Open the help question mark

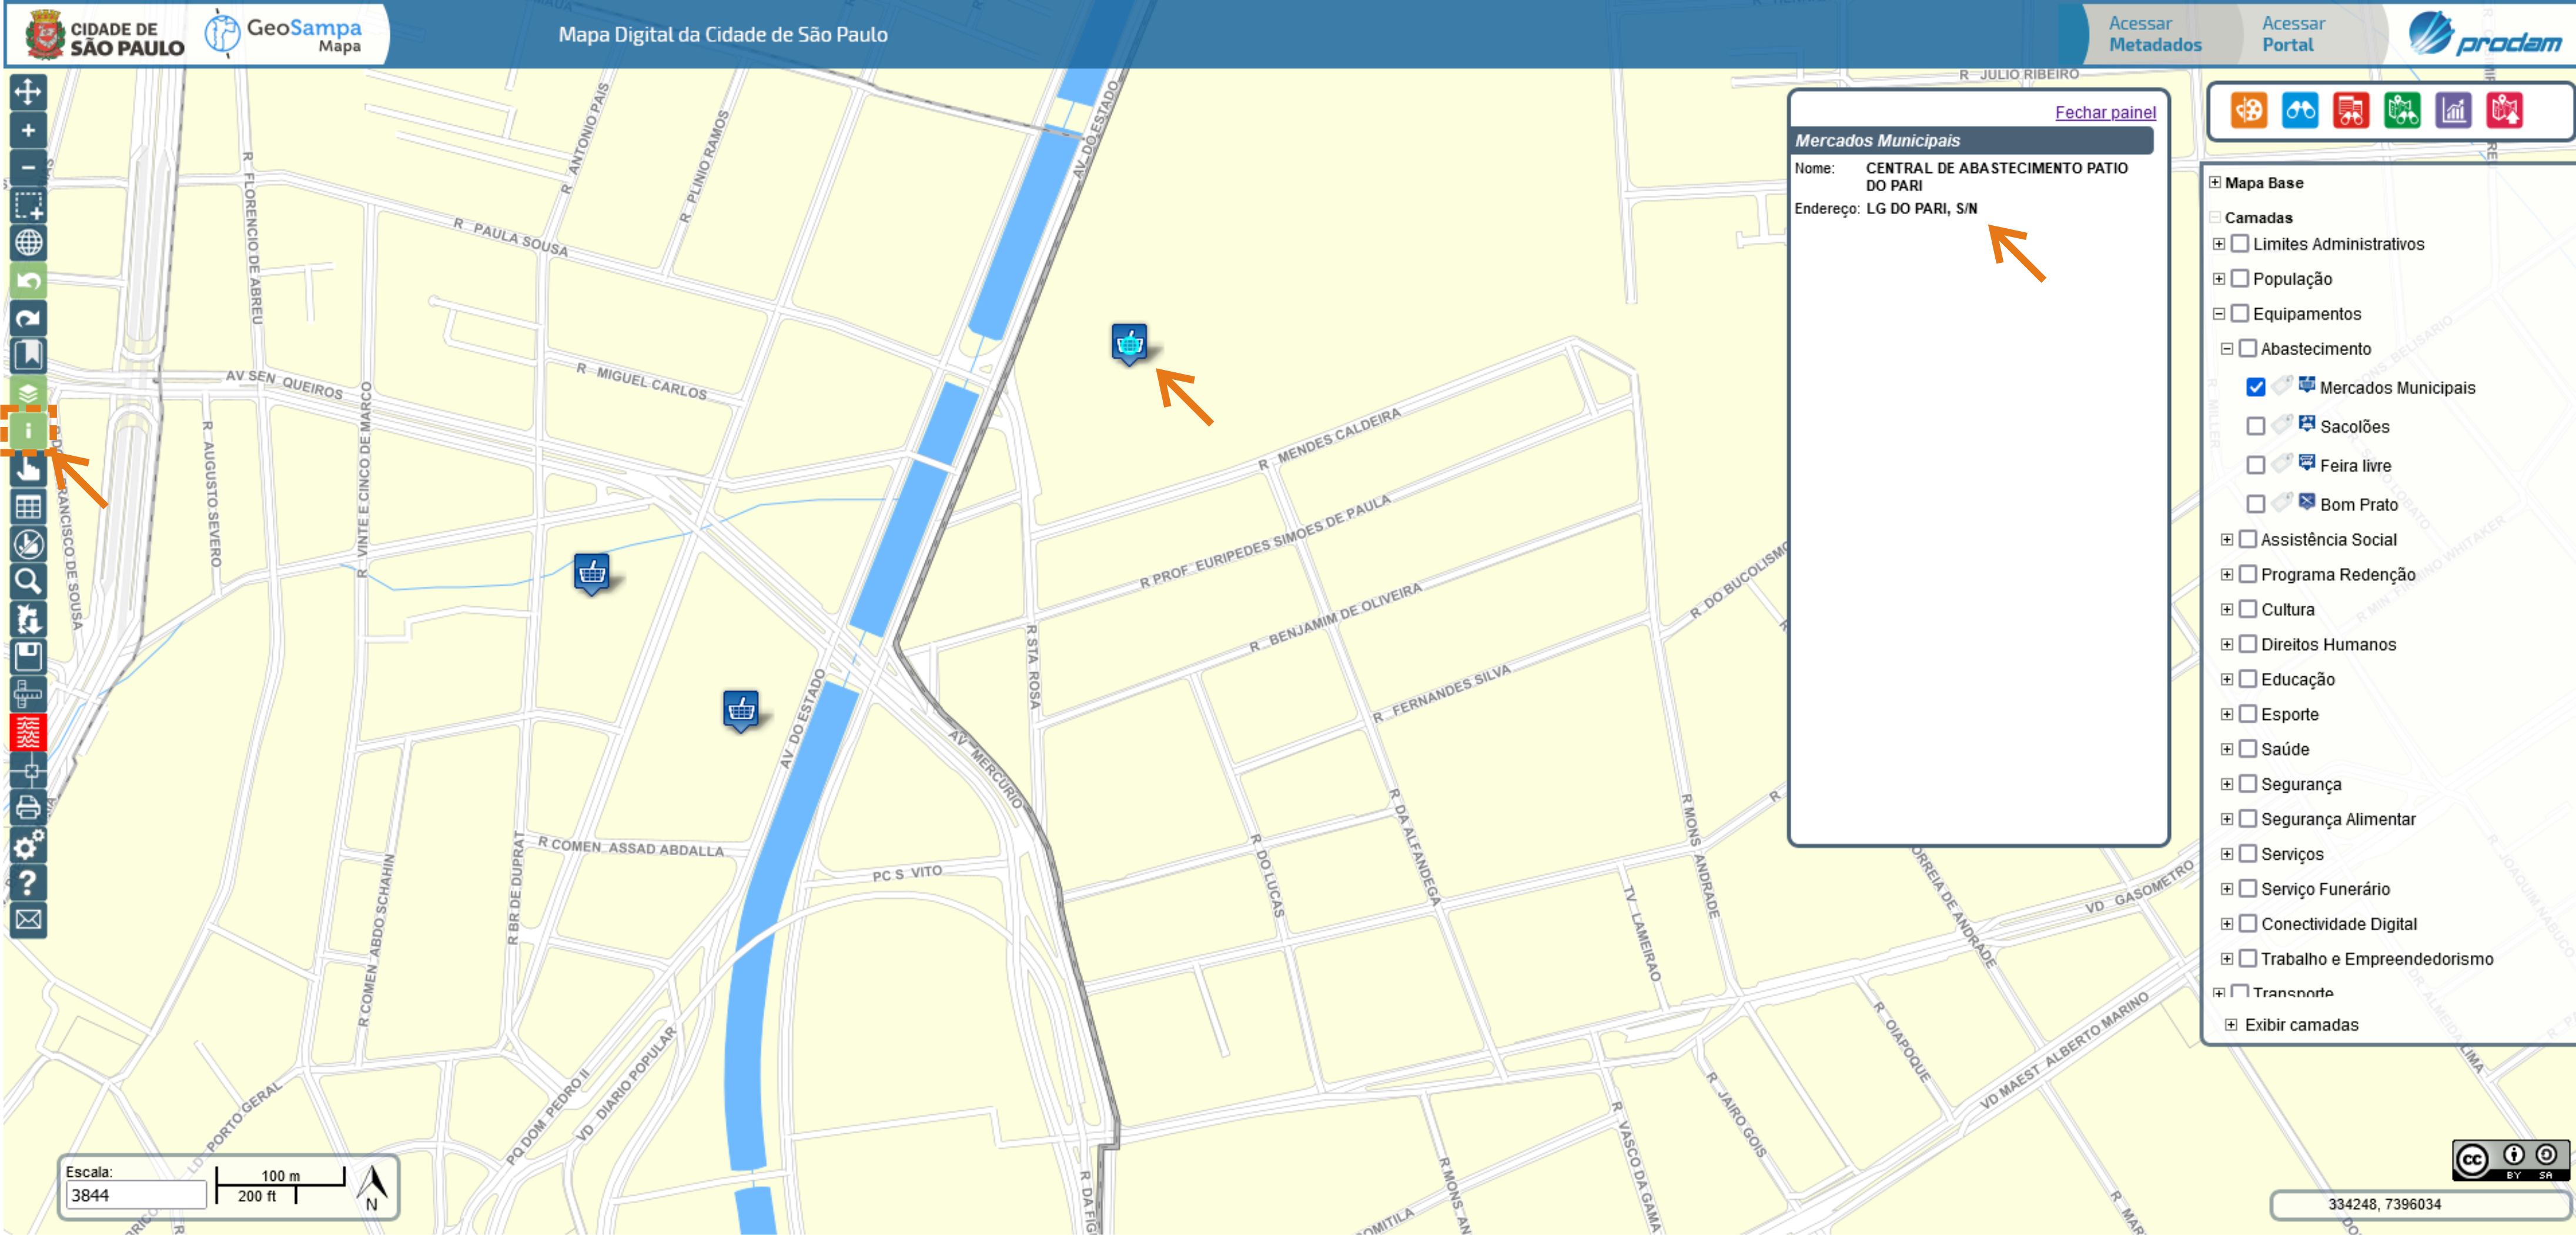[x=28, y=882]
